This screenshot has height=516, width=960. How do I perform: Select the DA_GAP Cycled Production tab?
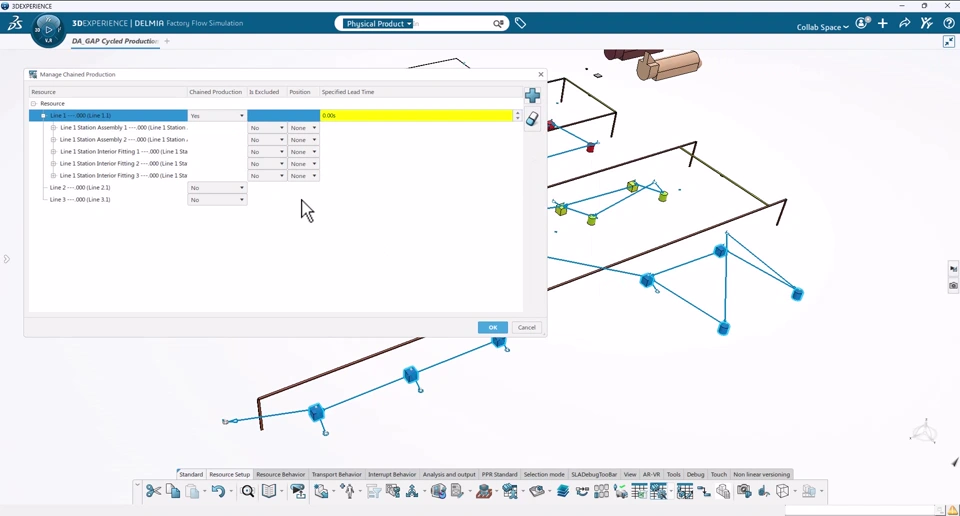[115, 41]
